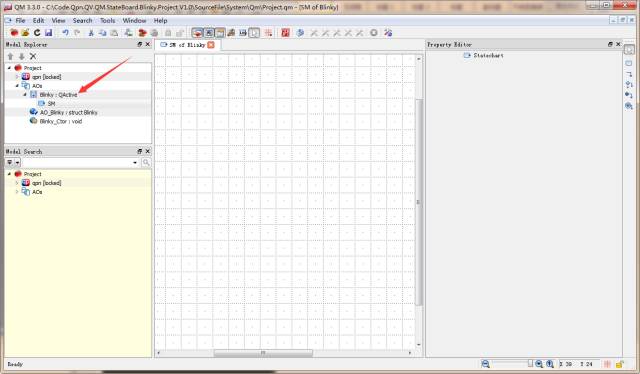Delete item with Model Explorer X icon
Viewport: 640px width, 374px height.
pos(33,56)
